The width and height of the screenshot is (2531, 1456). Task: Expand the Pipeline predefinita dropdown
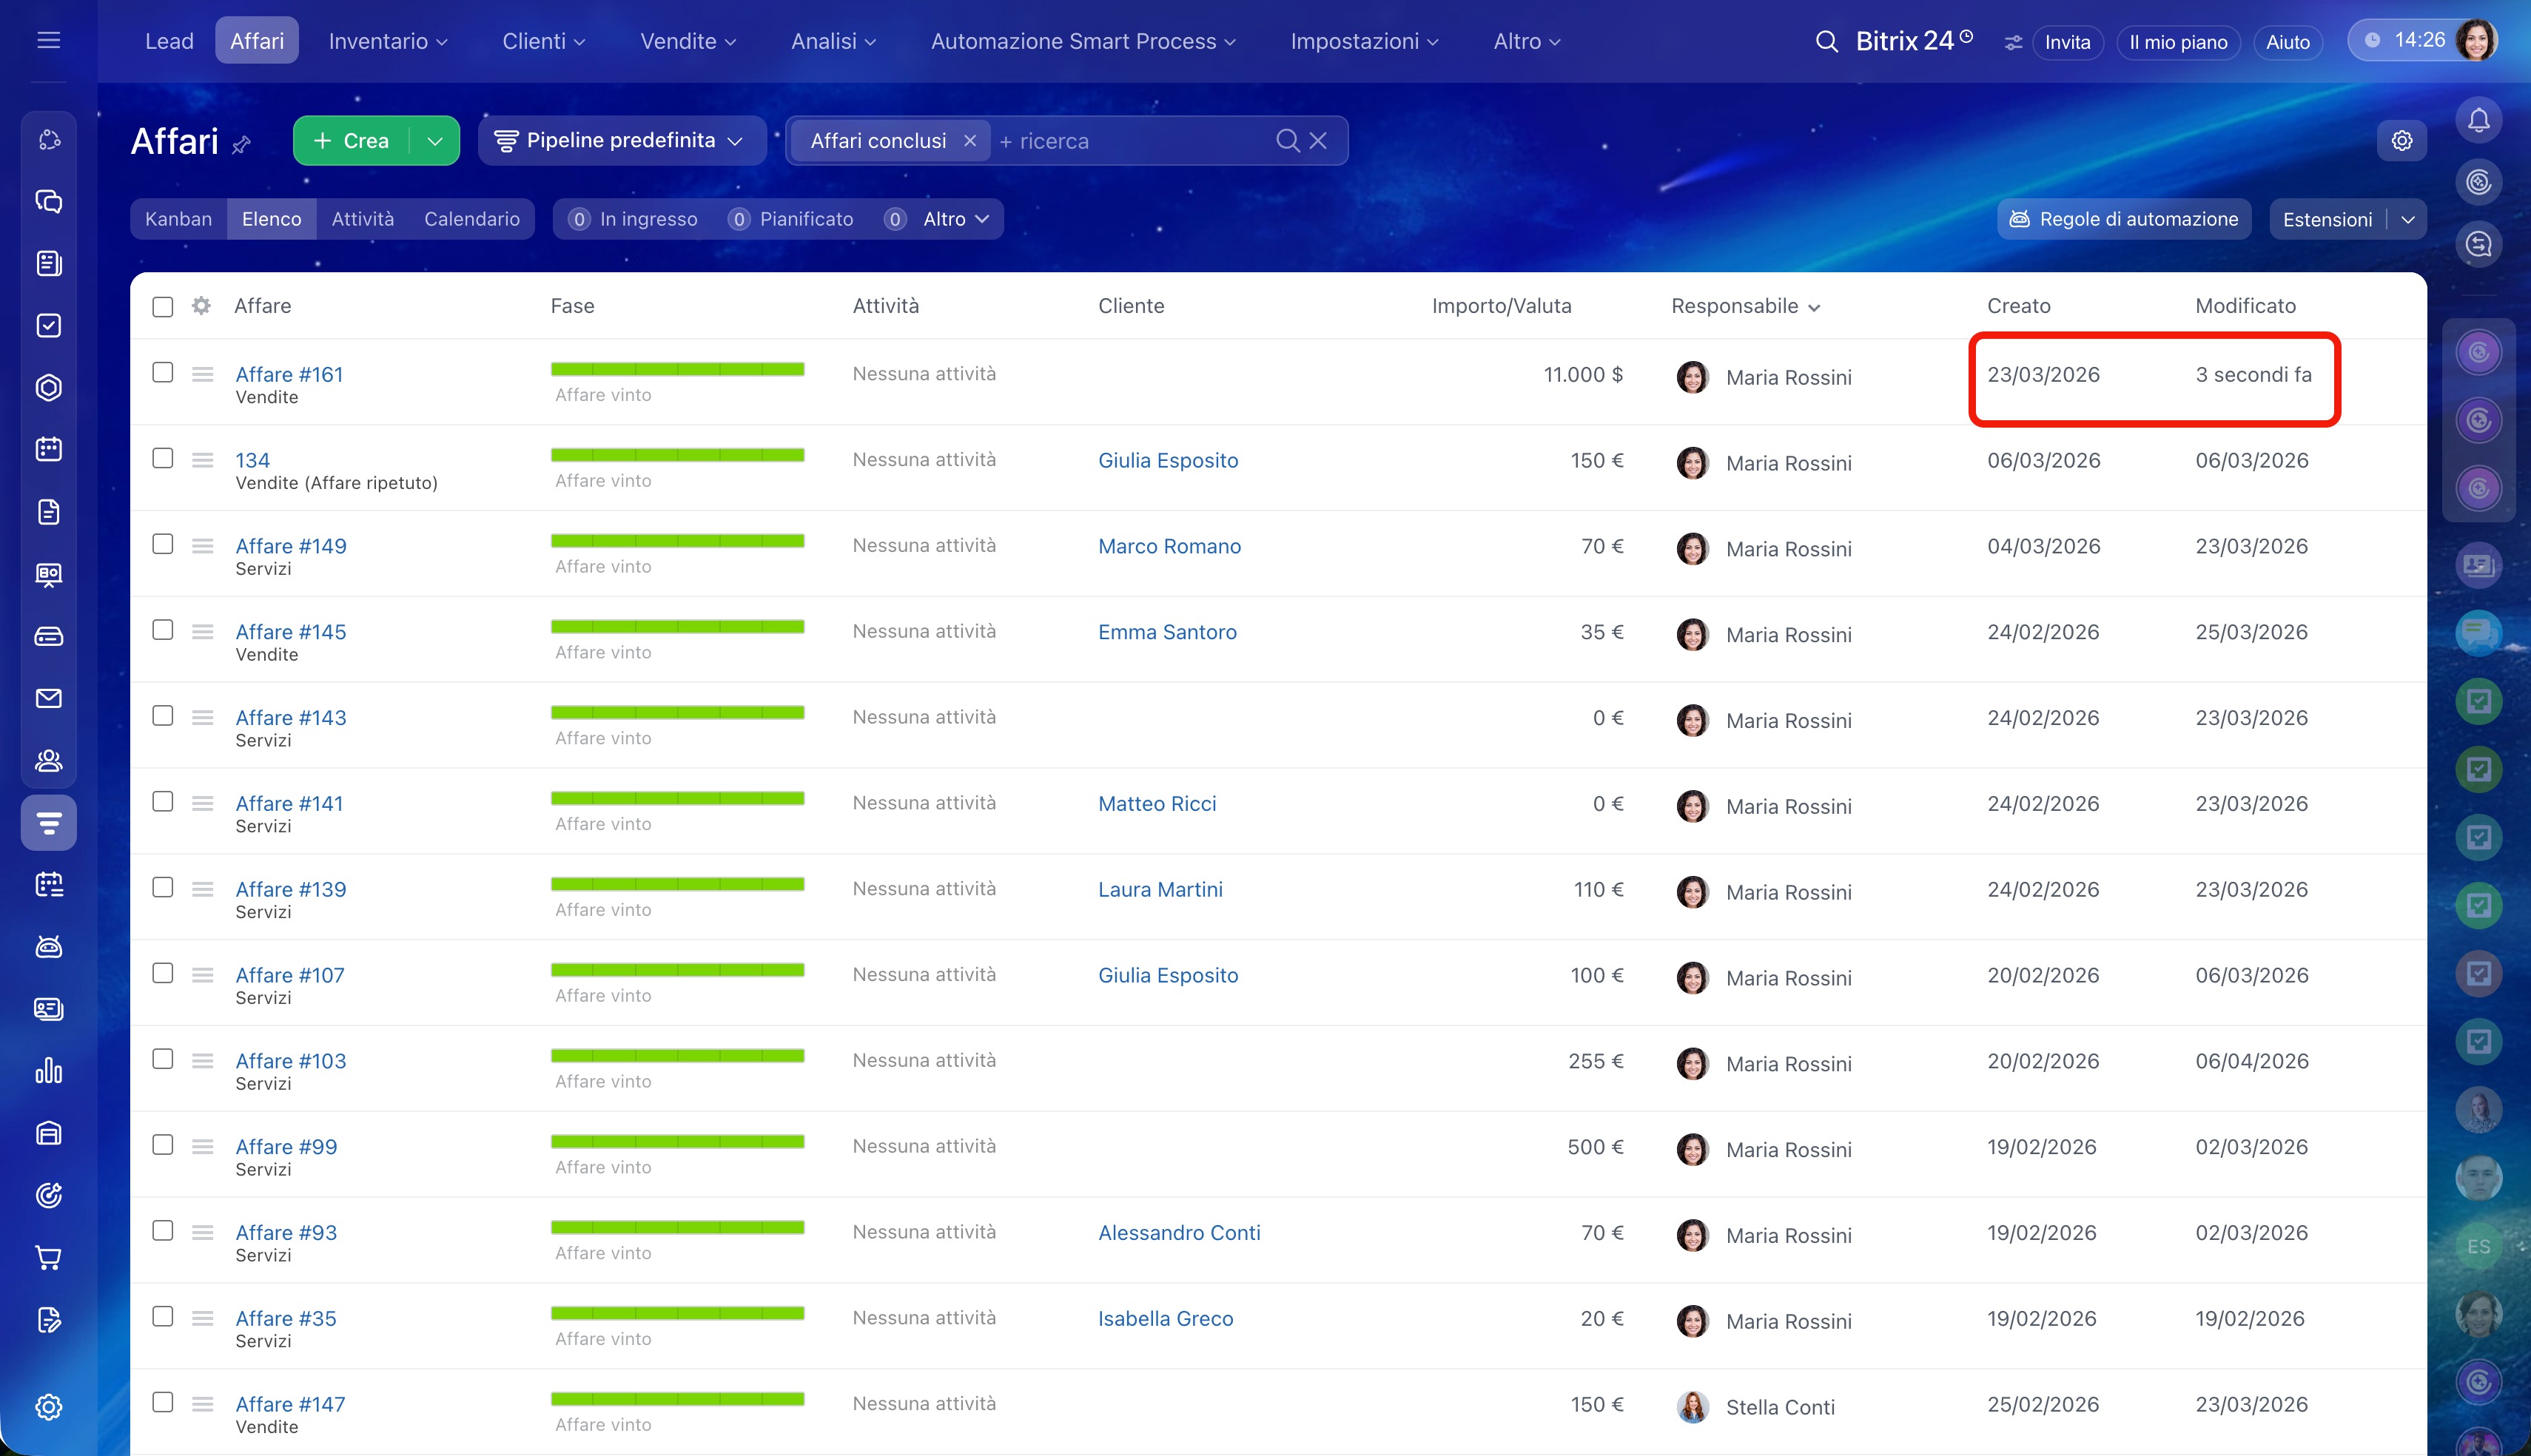tap(621, 141)
